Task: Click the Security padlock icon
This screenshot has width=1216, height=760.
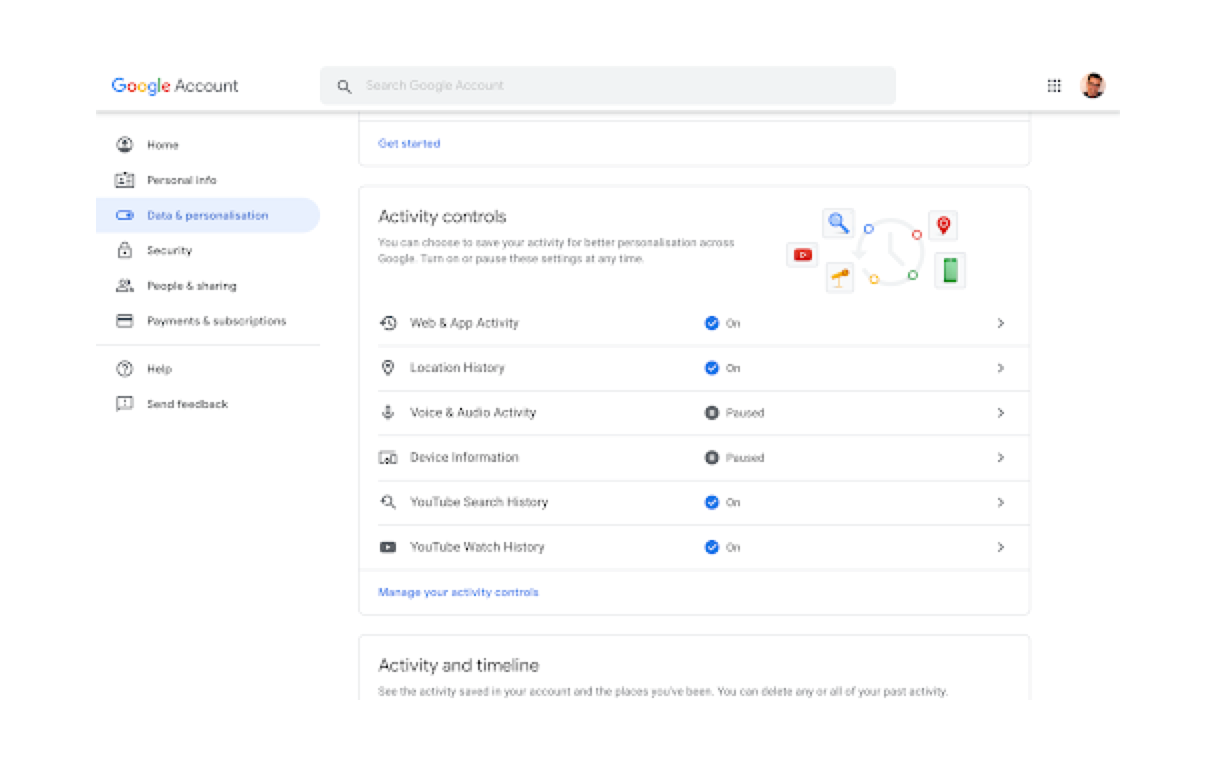Action: tap(125, 250)
